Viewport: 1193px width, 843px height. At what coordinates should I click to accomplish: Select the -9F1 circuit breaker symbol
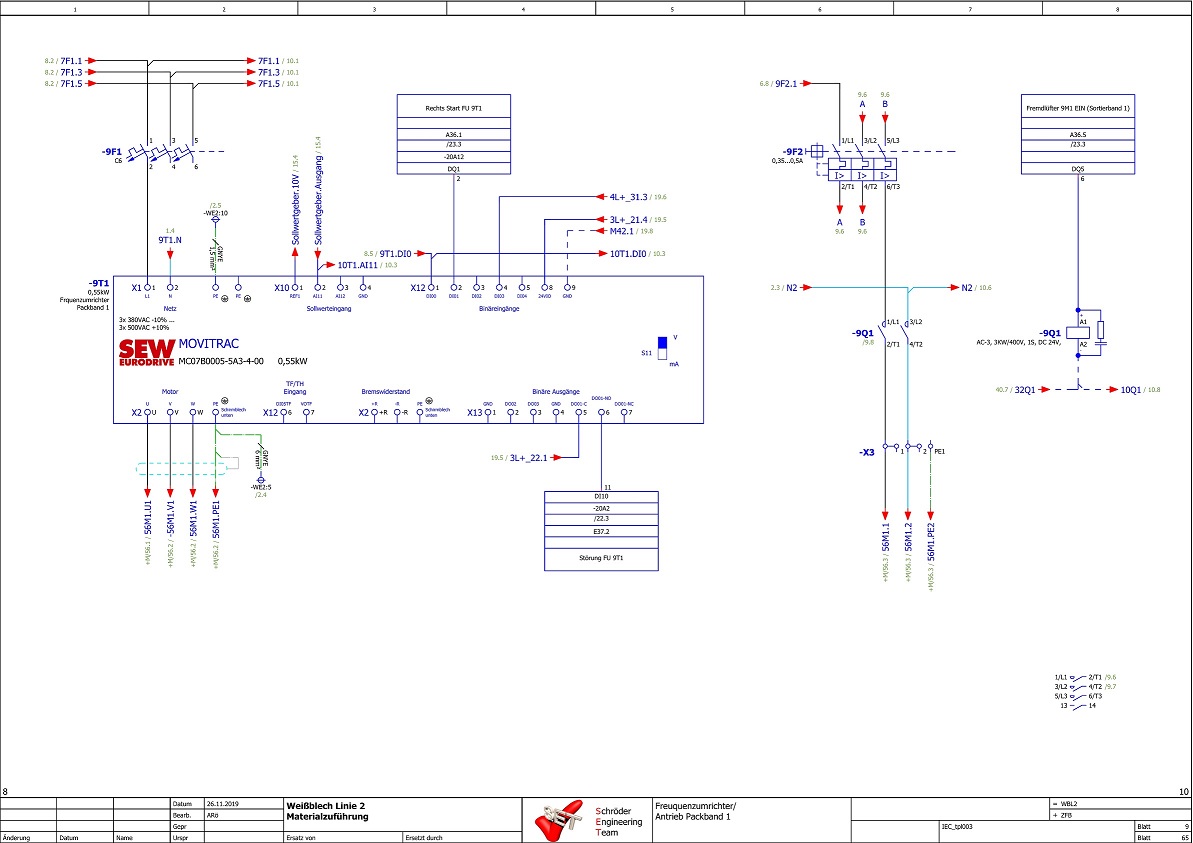pos(159,156)
